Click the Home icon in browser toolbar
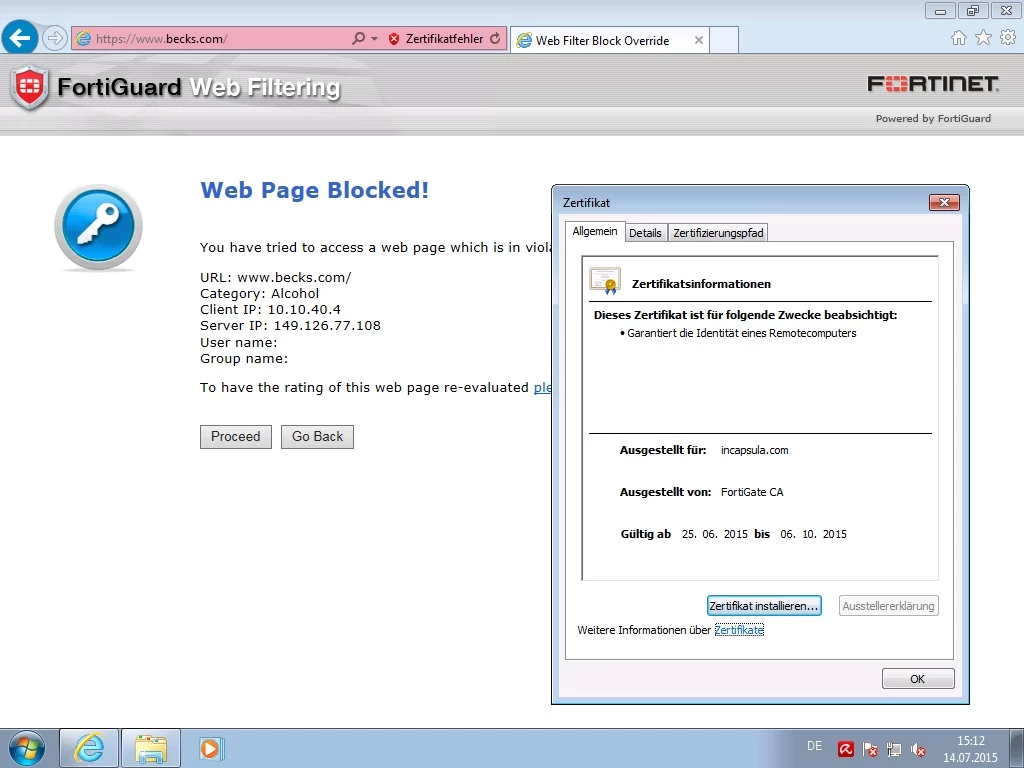The width and height of the screenshot is (1024, 768). [959, 38]
